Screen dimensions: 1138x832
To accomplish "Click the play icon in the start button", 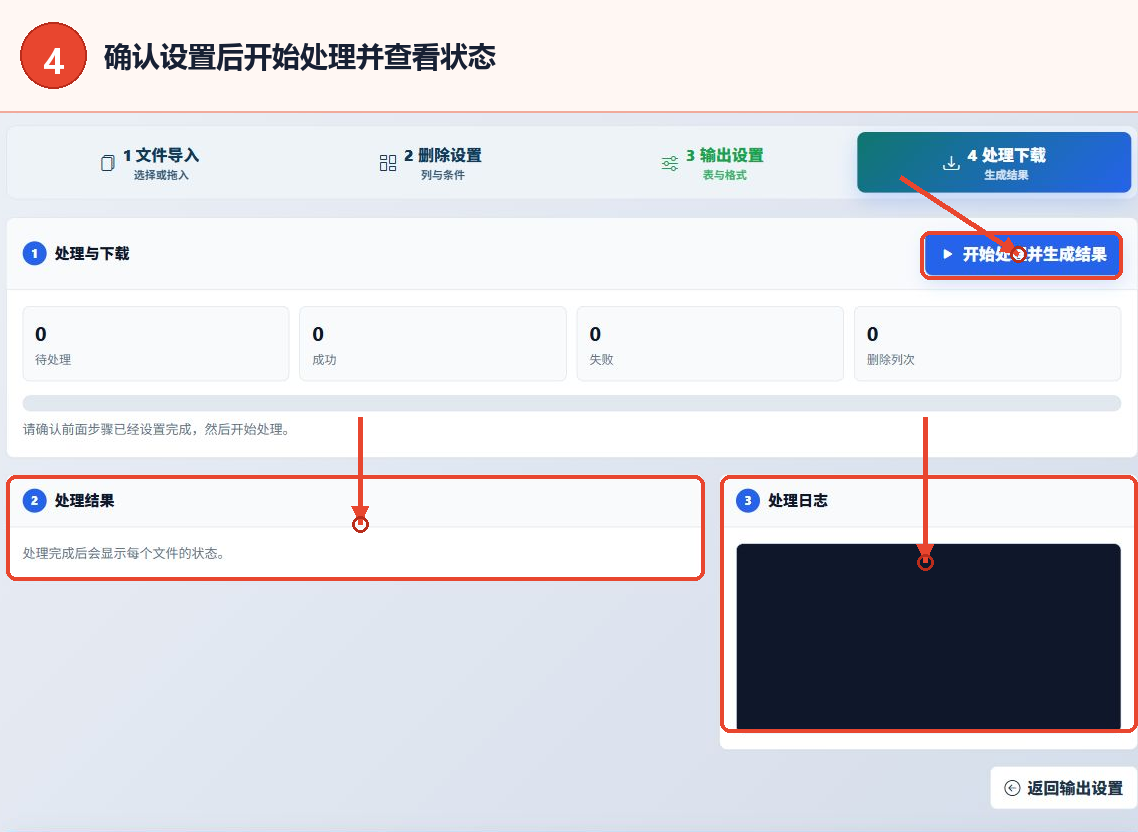I will [947, 254].
